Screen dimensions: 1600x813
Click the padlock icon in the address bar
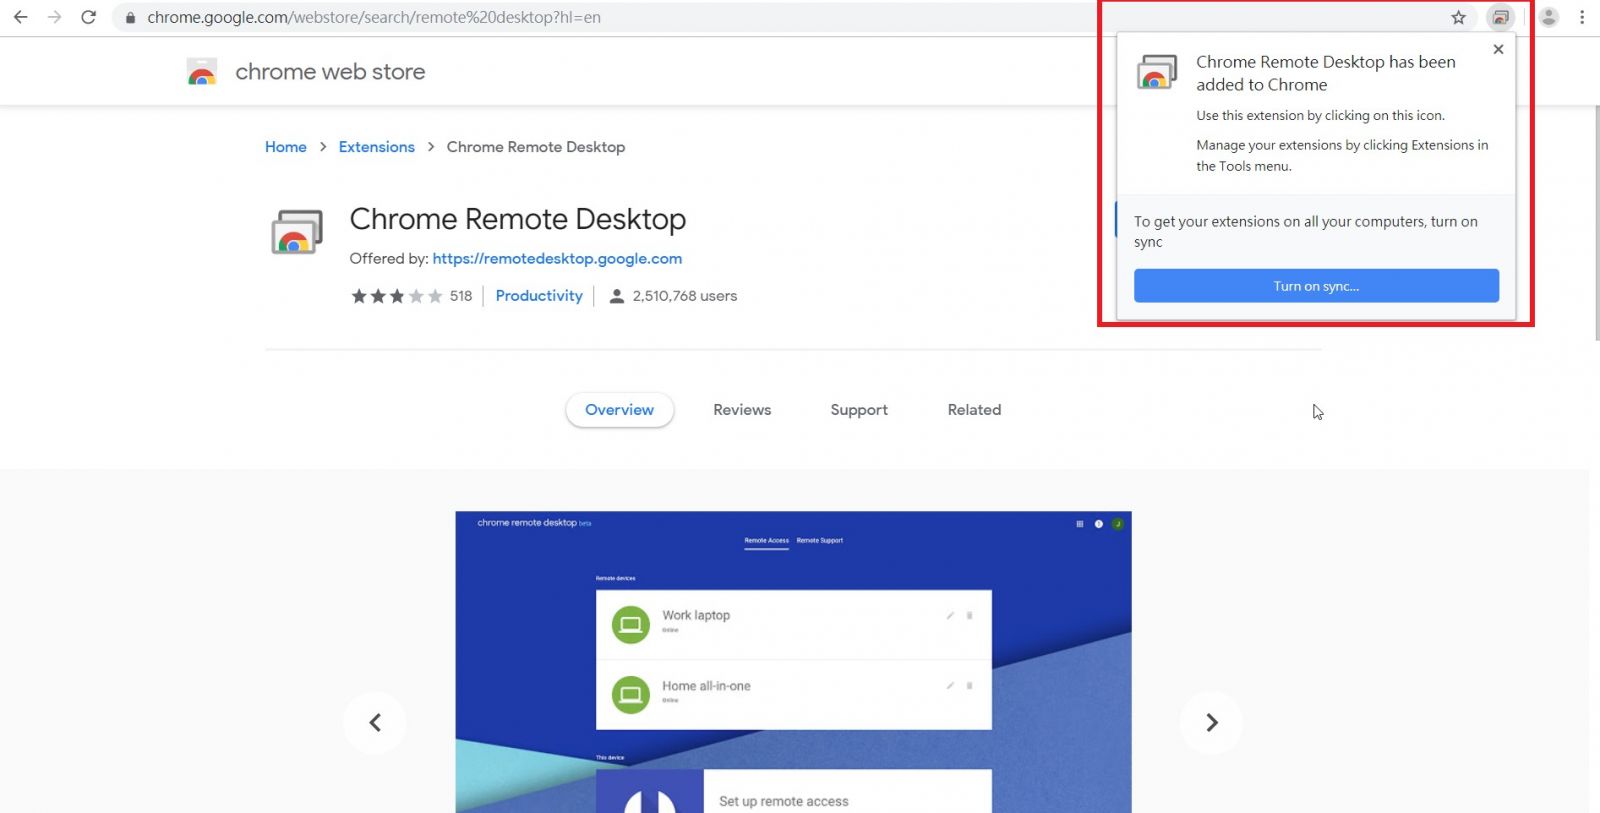[x=130, y=18]
